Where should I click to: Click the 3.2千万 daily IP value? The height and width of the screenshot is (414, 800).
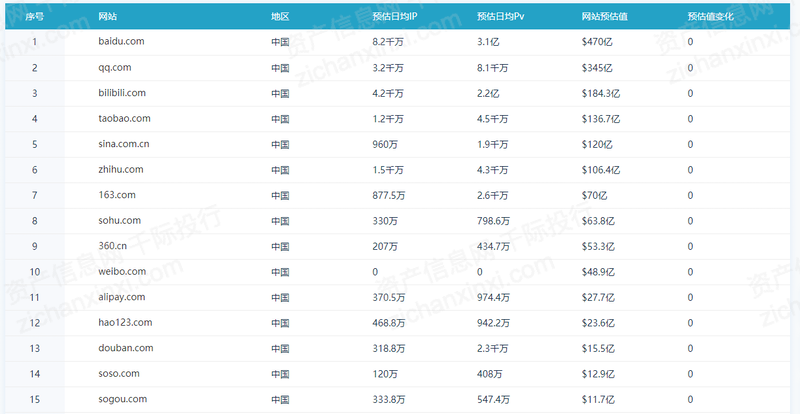[x=388, y=68]
